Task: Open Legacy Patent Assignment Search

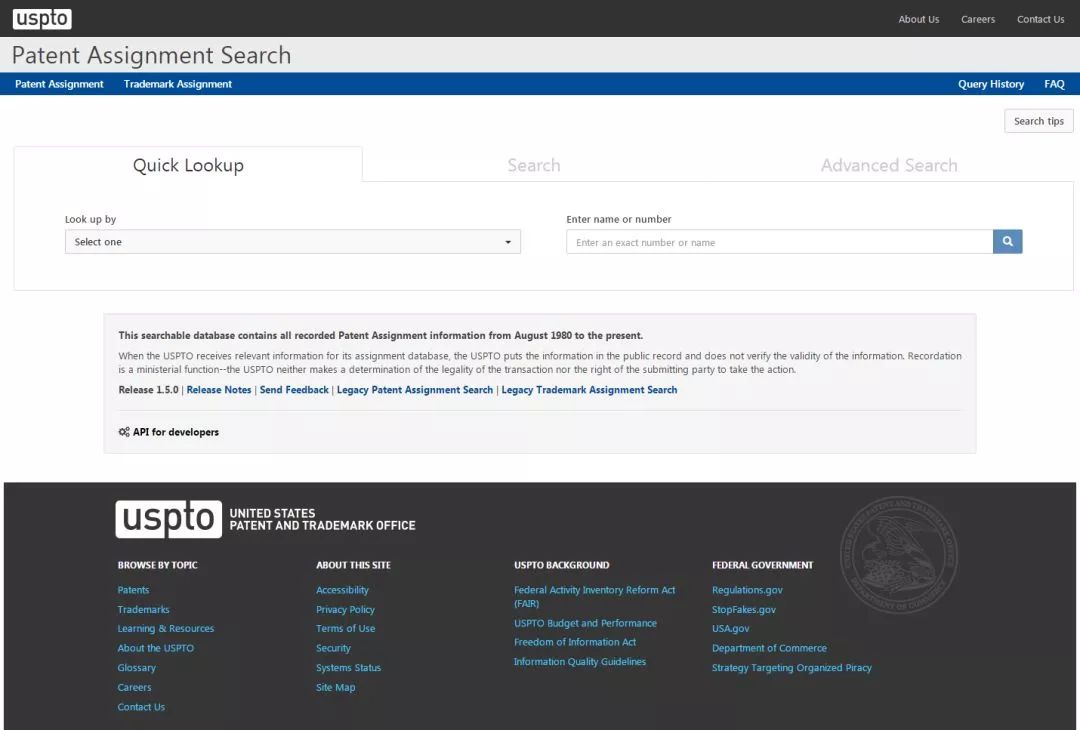Action: click(414, 390)
